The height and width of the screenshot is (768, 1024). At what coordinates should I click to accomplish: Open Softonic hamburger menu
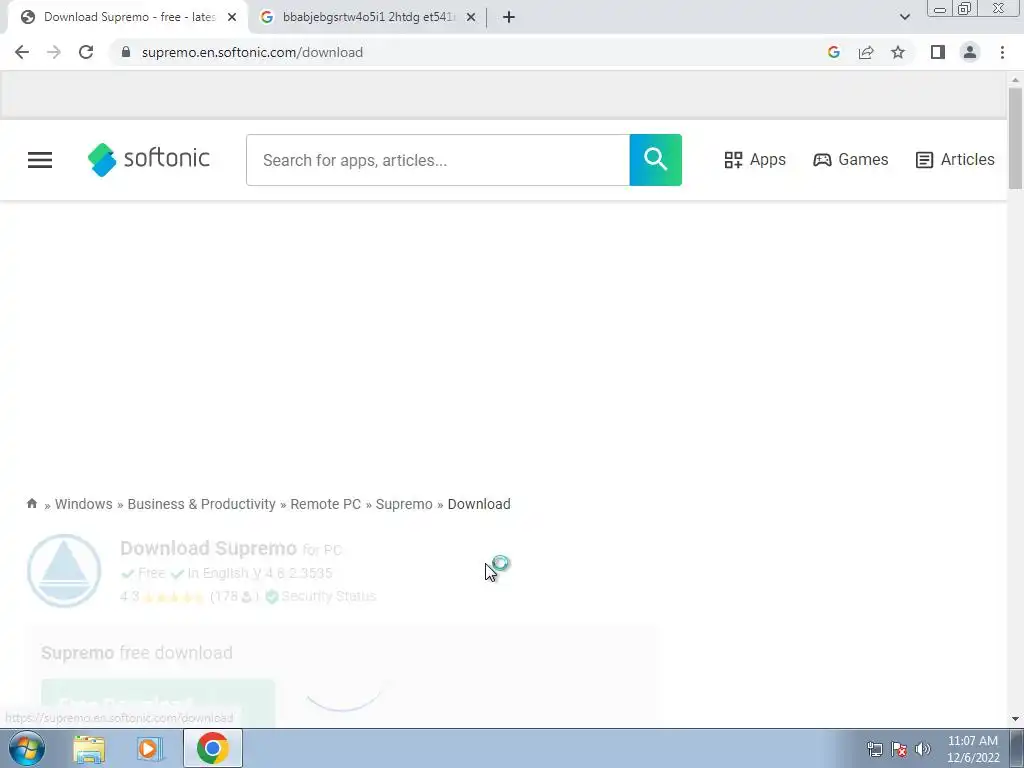point(40,160)
